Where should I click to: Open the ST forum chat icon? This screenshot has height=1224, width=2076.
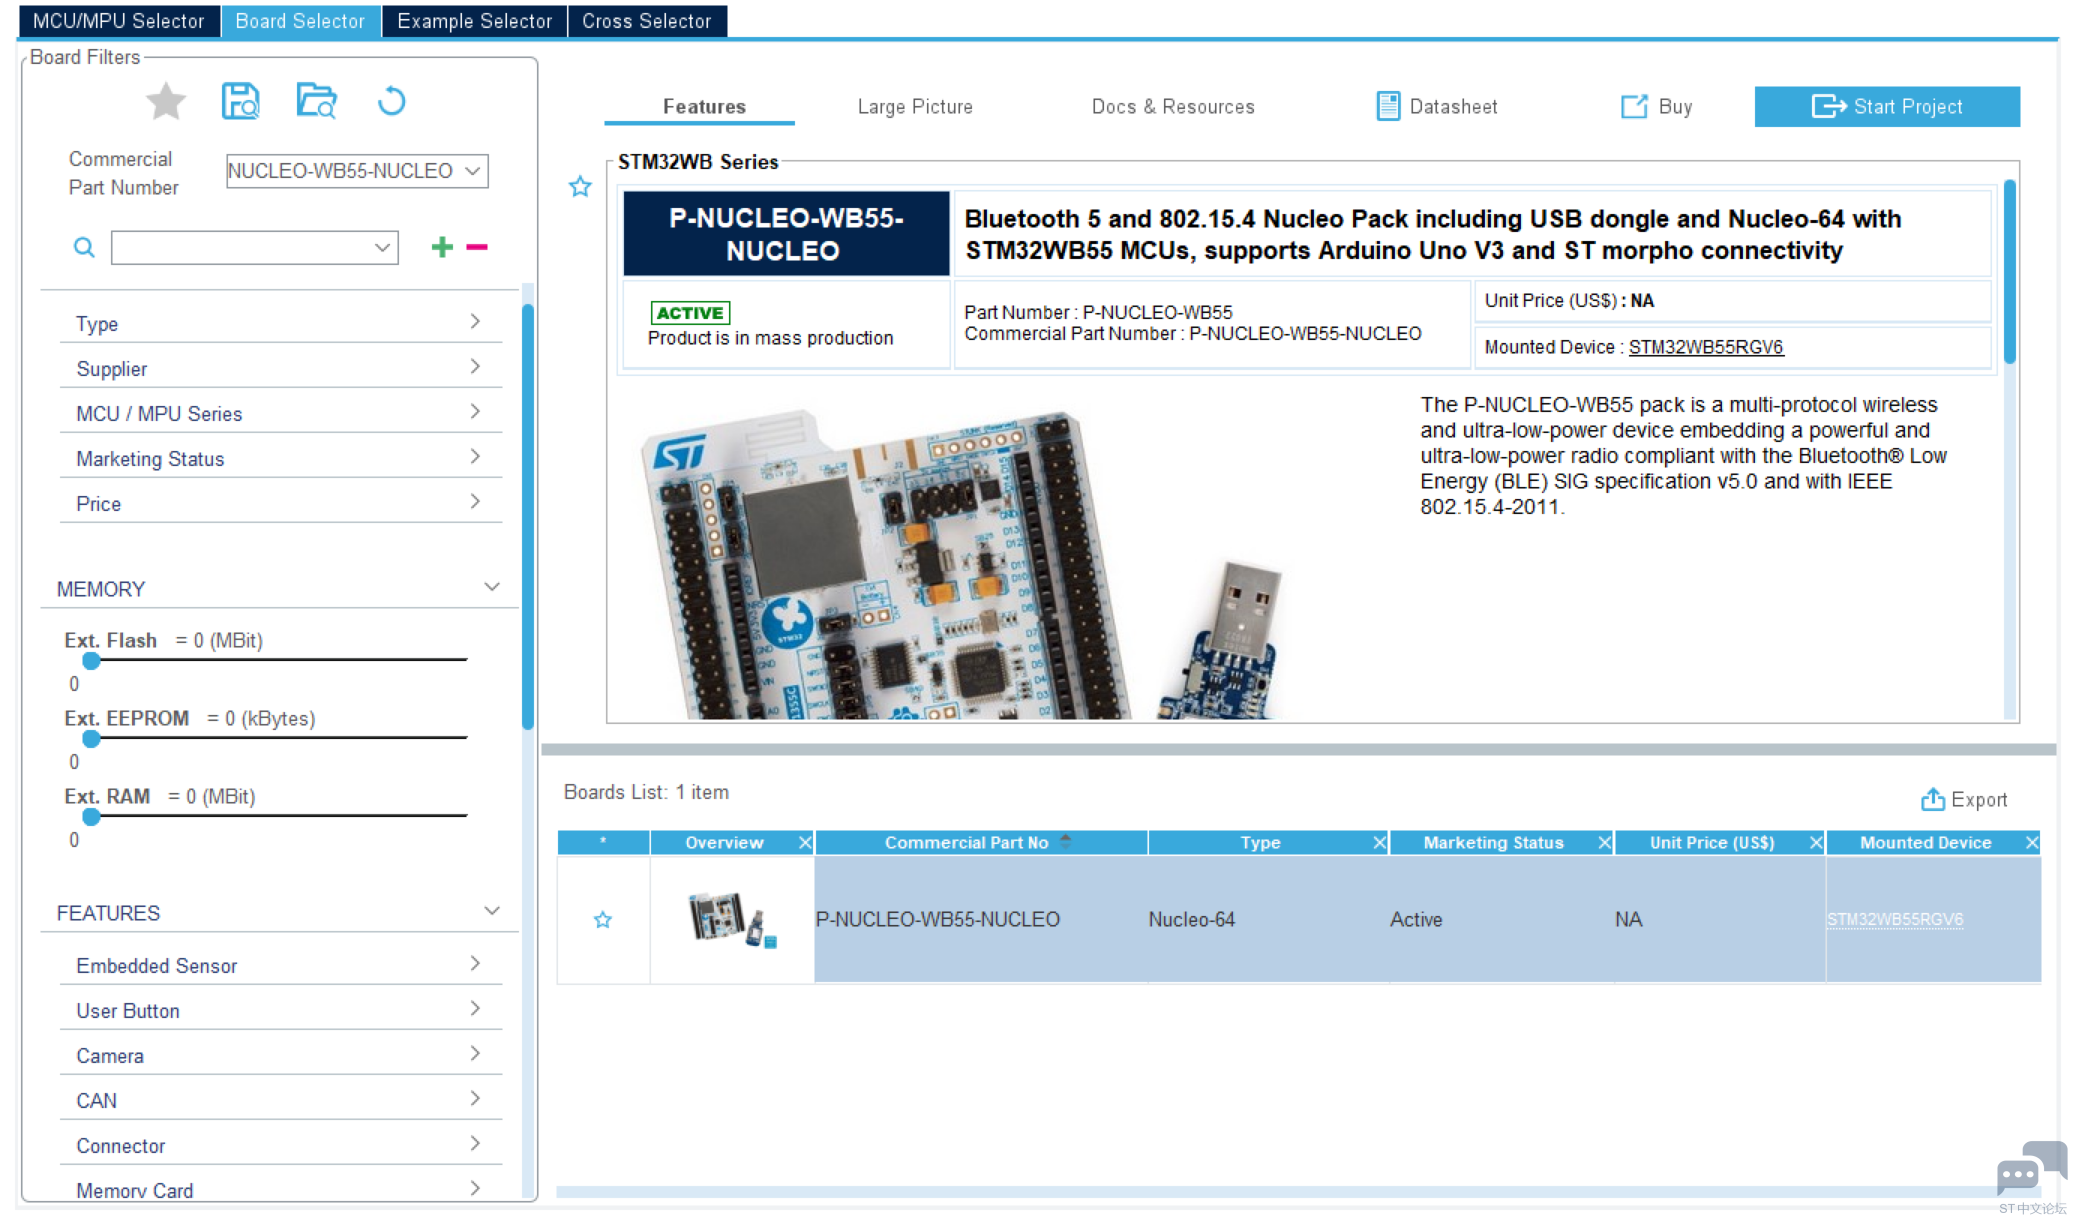pos(2031,1168)
